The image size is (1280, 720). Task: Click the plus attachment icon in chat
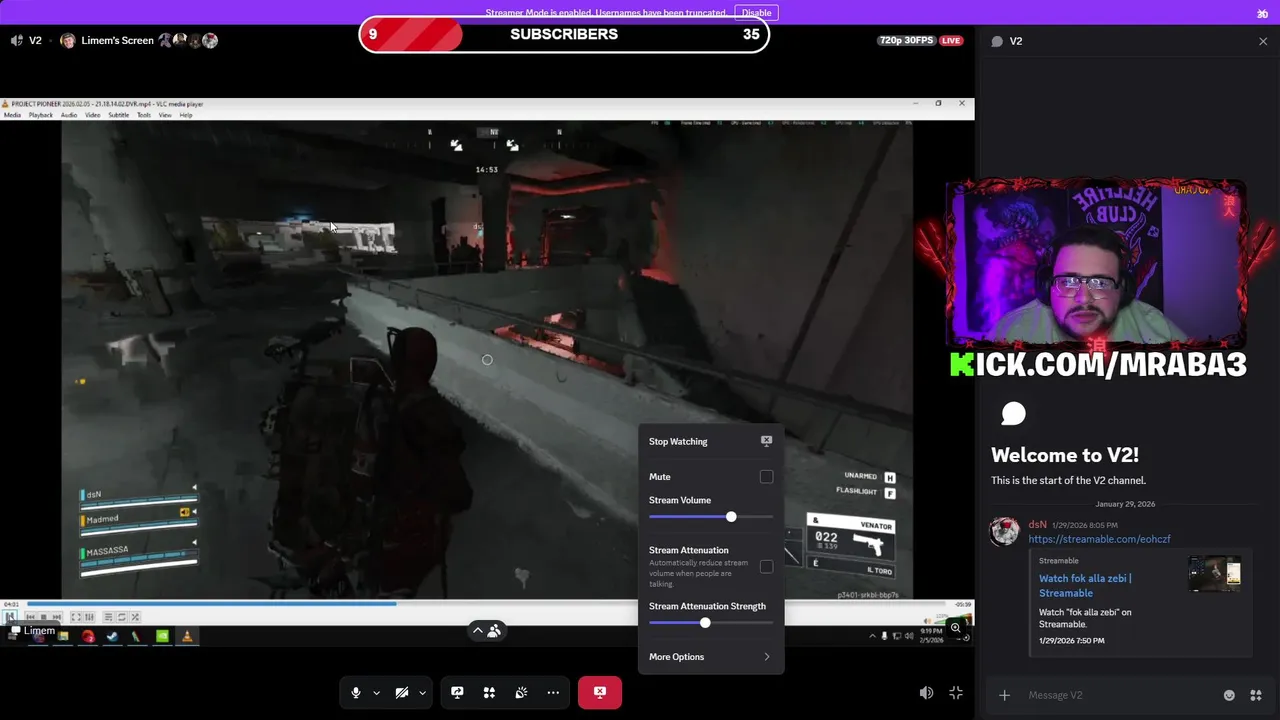pyautogui.click(x=1004, y=695)
